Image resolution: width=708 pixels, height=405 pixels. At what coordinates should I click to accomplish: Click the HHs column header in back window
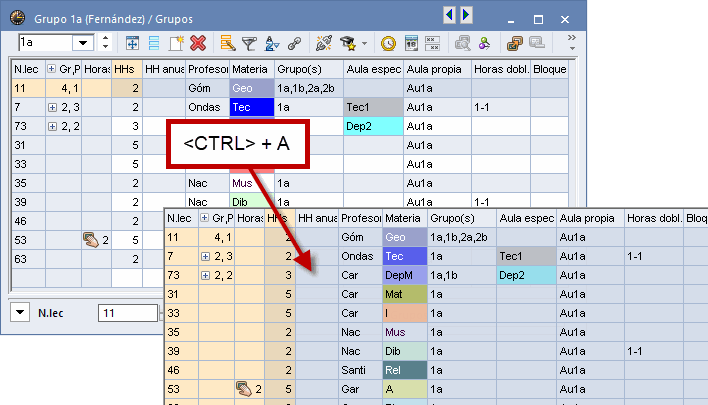point(127,69)
